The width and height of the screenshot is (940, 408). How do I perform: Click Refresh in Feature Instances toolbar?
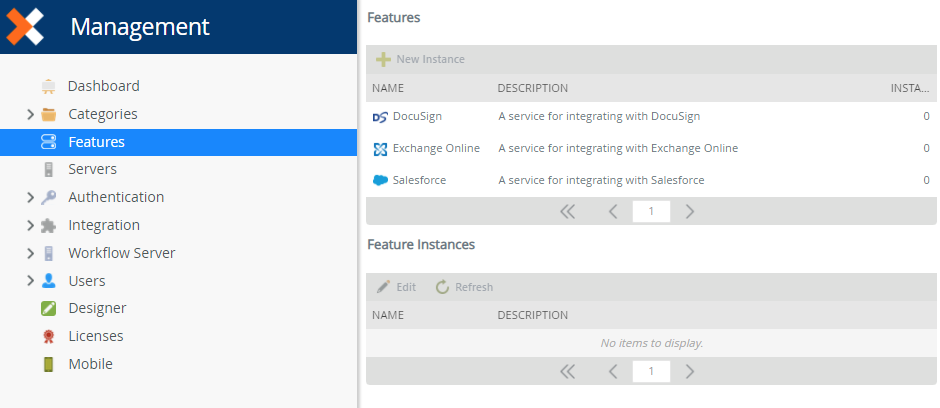click(x=464, y=287)
